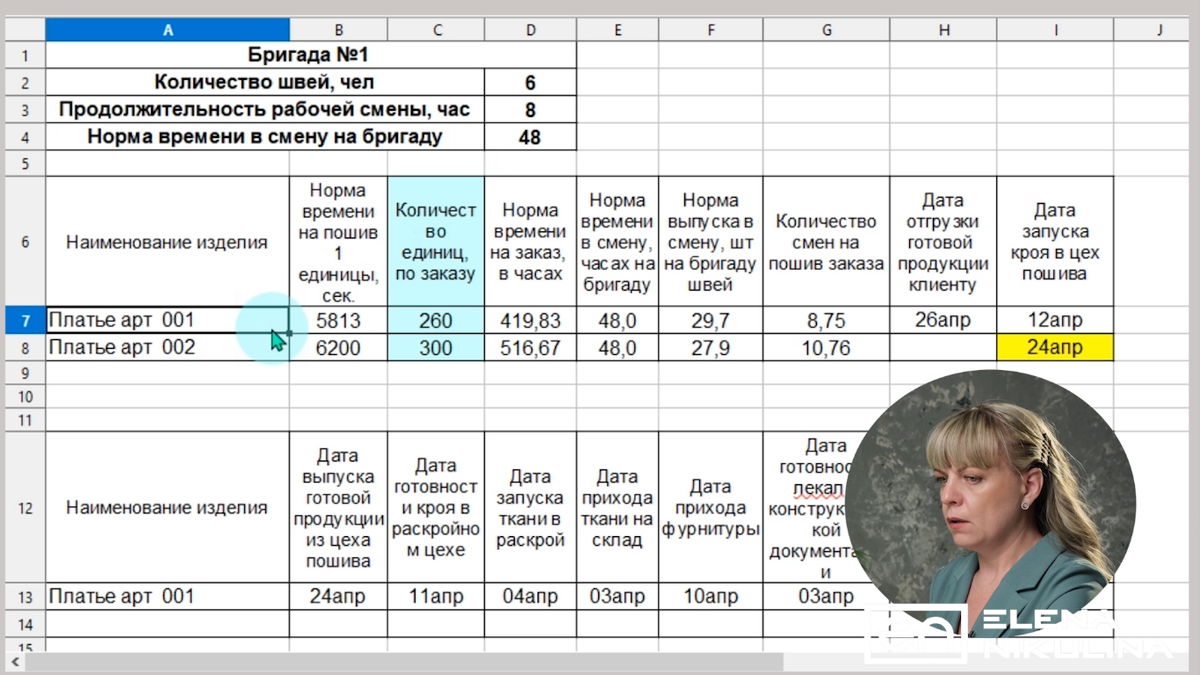This screenshot has height=675, width=1200.
Task: Click header 'Количество единиц, по заказу'
Action: pyautogui.click(x=436, y=242)
